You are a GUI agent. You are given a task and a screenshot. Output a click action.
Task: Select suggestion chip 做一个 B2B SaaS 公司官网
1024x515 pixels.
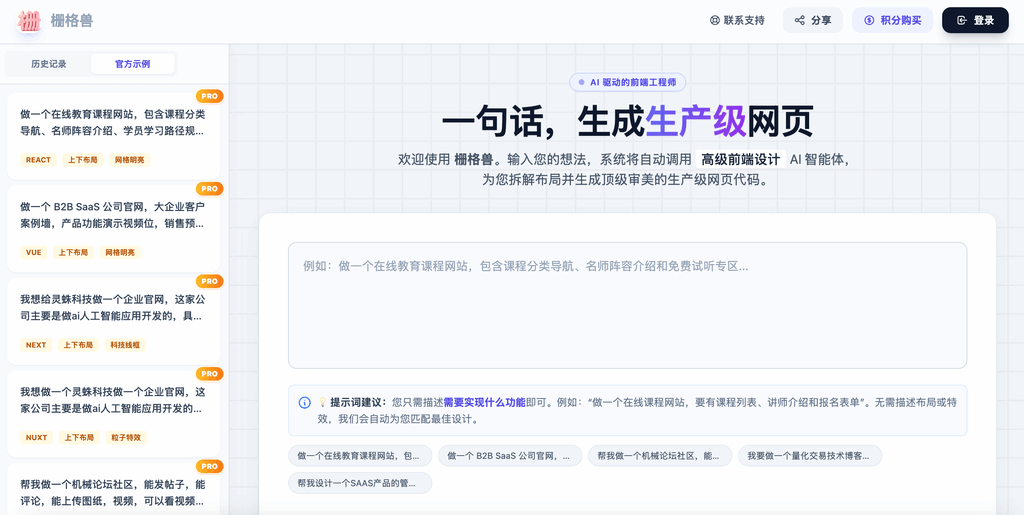[x=510, y=456]
